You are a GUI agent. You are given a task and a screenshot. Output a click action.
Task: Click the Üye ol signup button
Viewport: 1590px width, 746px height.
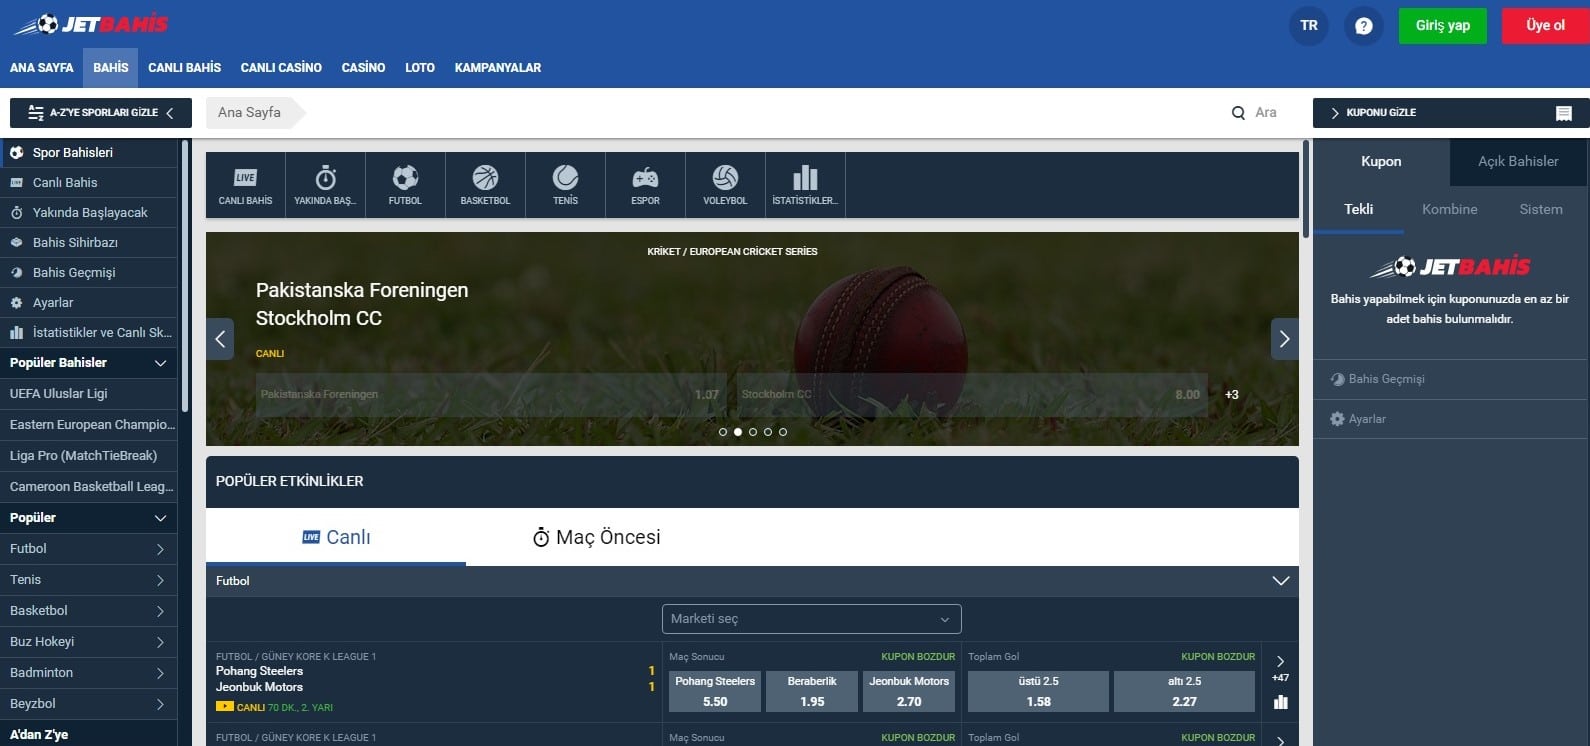[x=1544, y=26]
